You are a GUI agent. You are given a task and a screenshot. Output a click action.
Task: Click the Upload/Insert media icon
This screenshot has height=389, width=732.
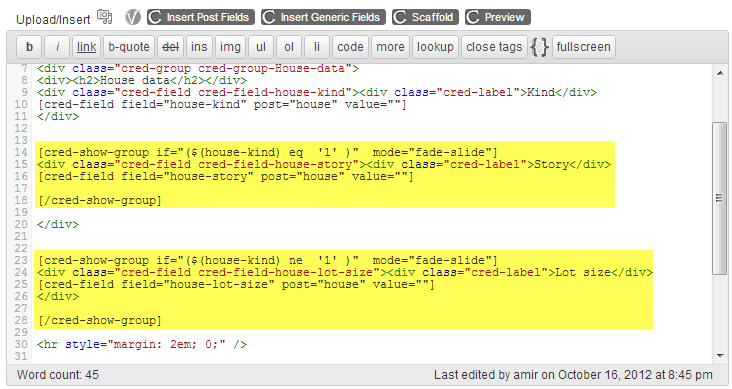tap(105, 17)
